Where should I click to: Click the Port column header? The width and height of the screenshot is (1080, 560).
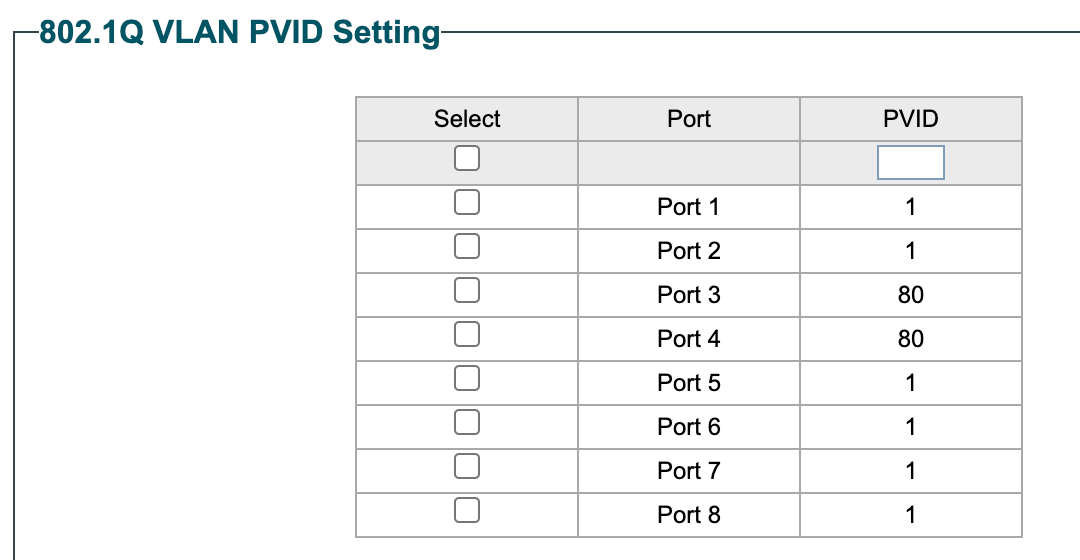coord(689,119)
